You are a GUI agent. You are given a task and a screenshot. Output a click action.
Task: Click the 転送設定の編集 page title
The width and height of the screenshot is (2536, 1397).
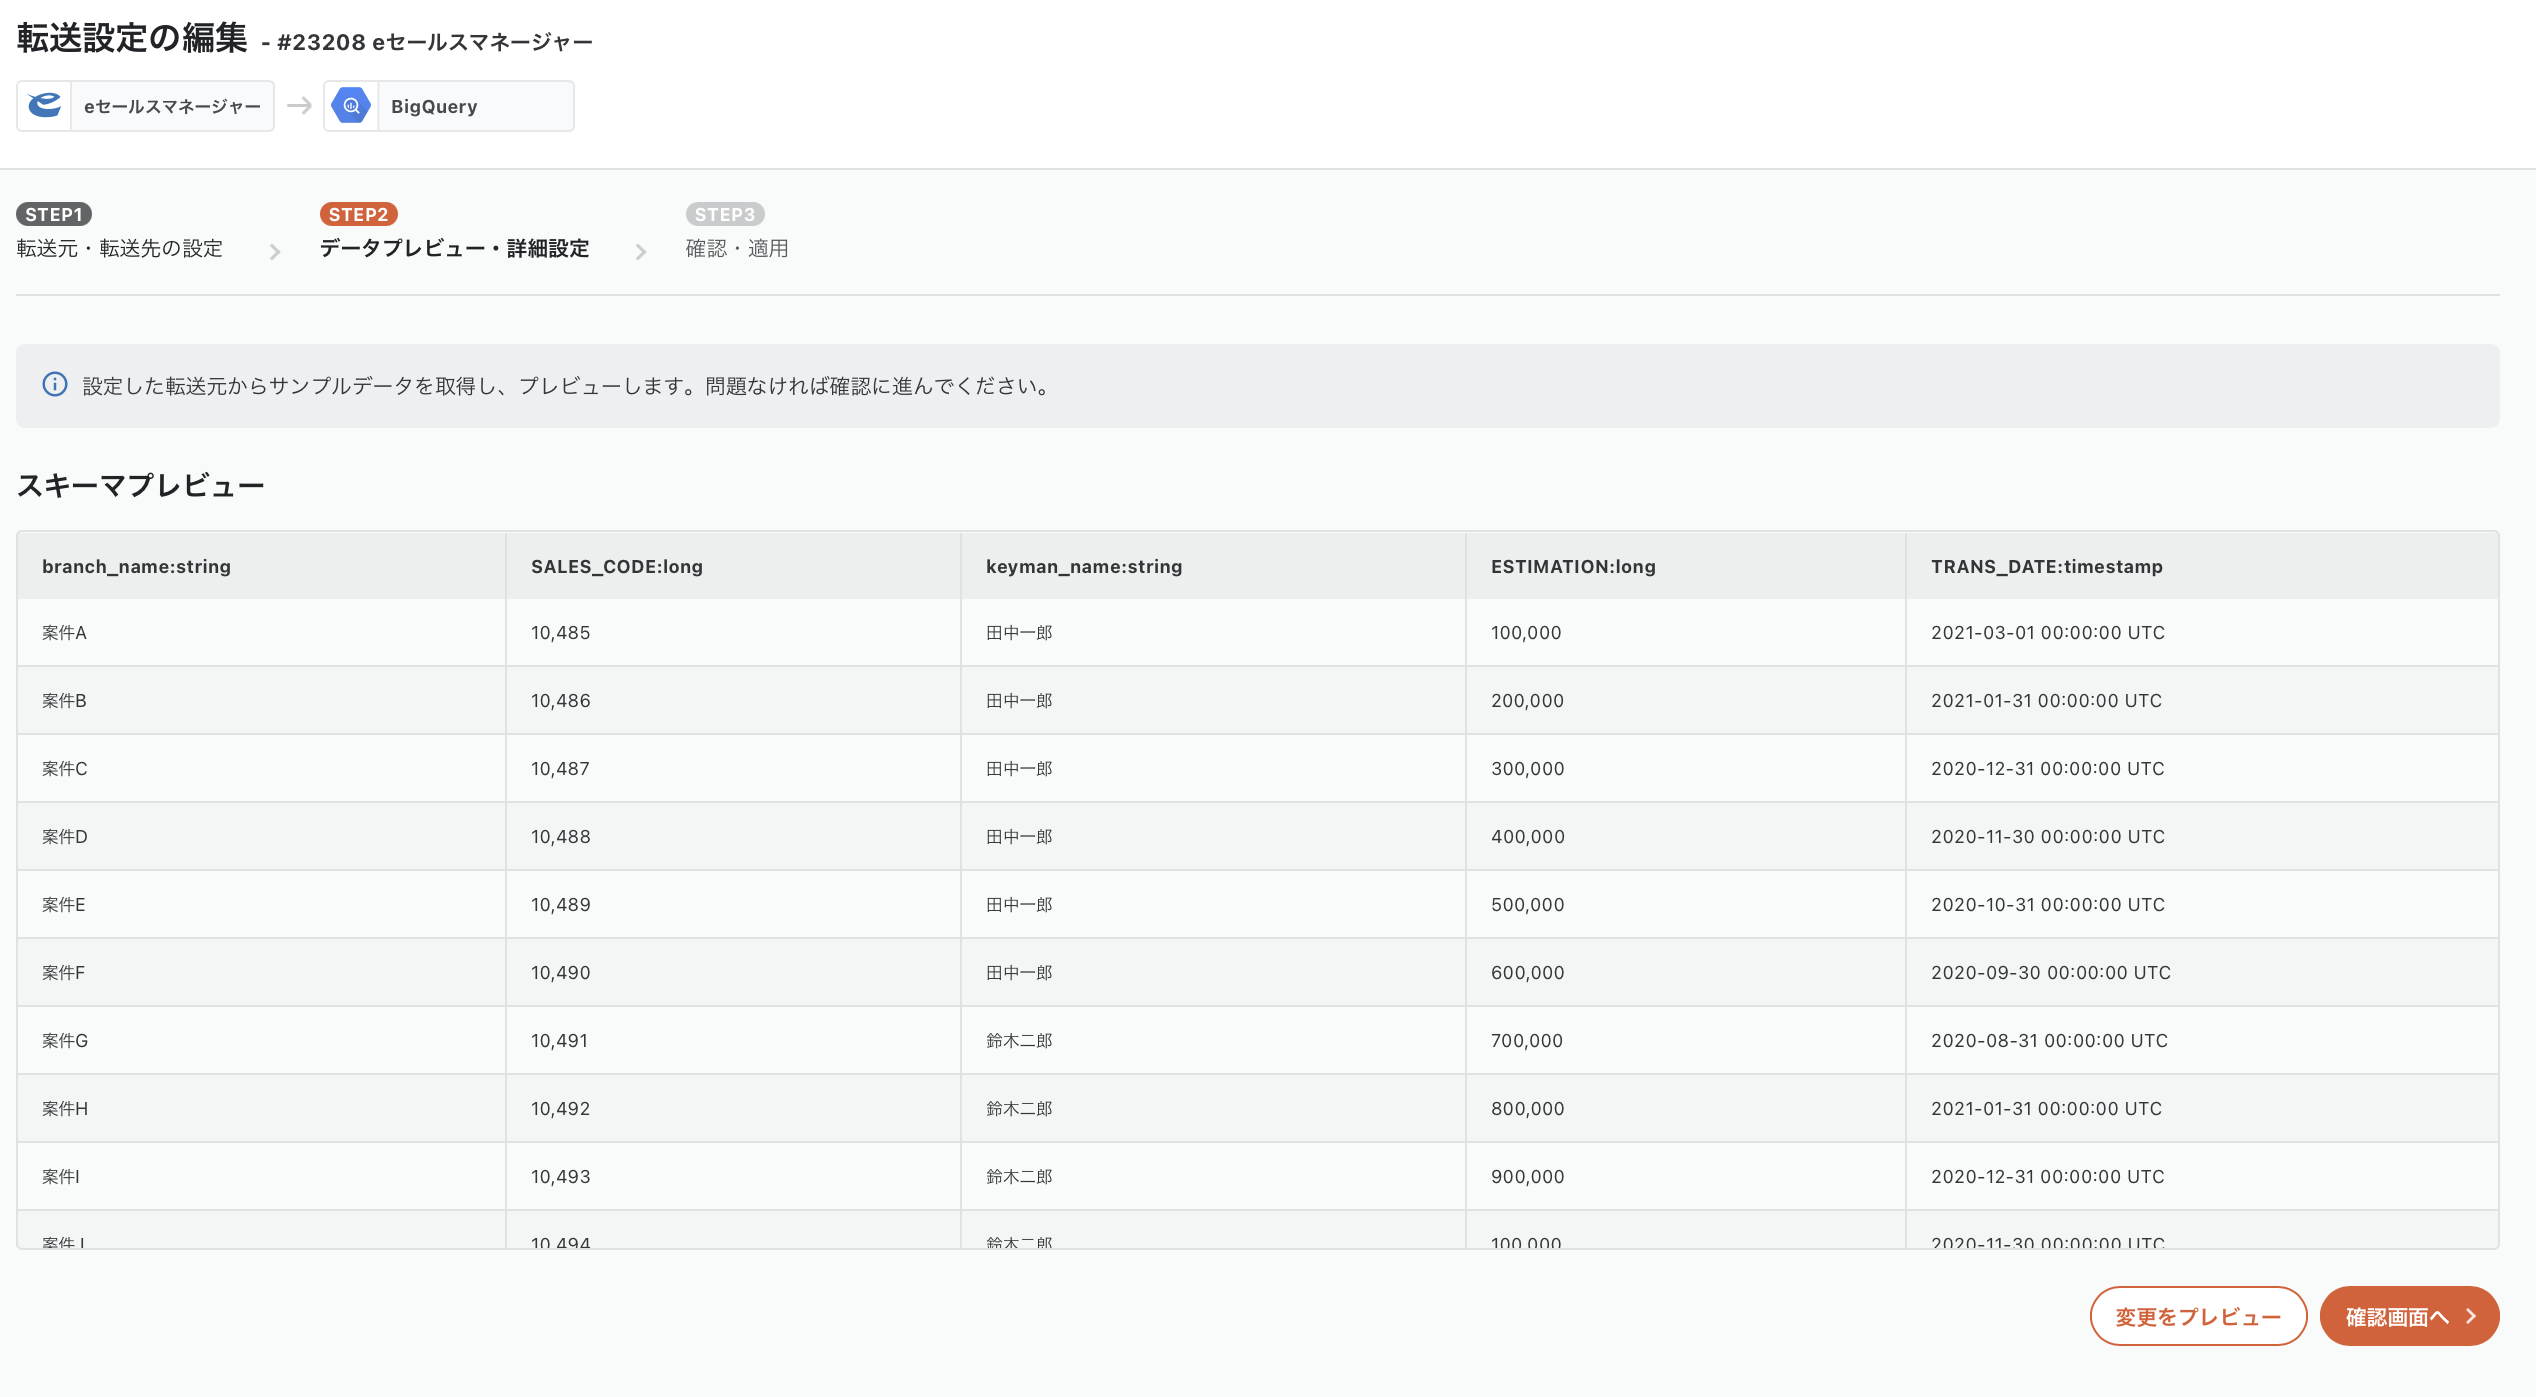(132, 38)
